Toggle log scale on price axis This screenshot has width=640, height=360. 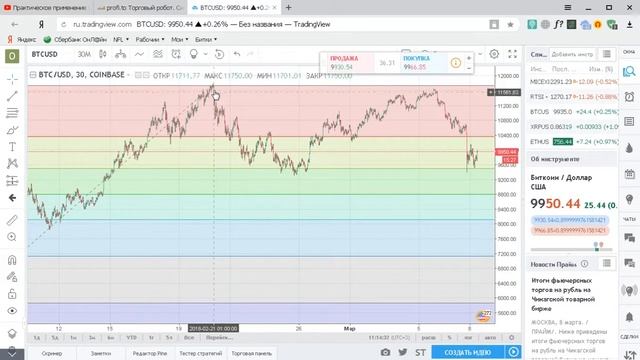click(x=468, y=338)
